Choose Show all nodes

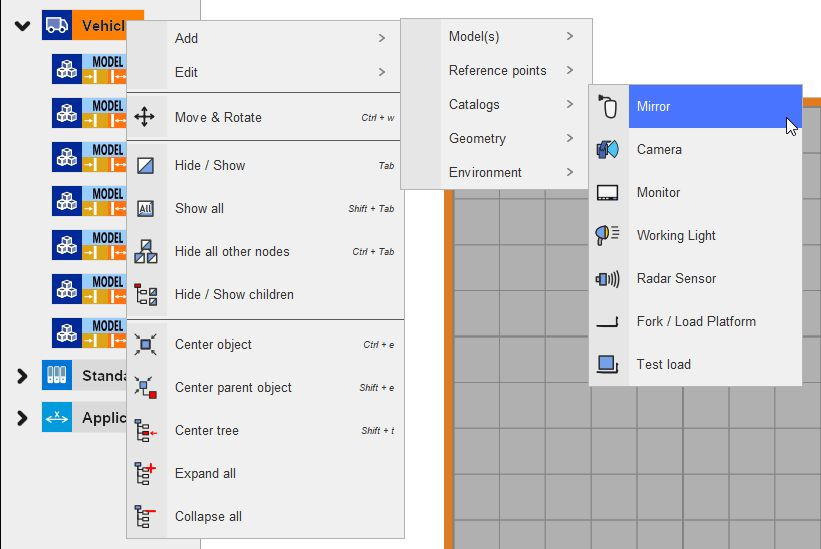[x=199, y=208]
